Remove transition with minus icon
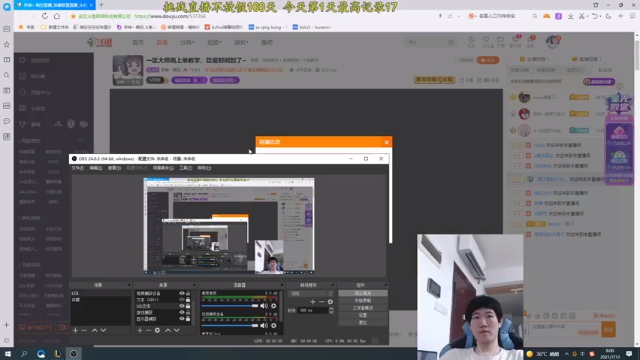Viewport: 640px width, 360px height. click(x=322, y=302)
